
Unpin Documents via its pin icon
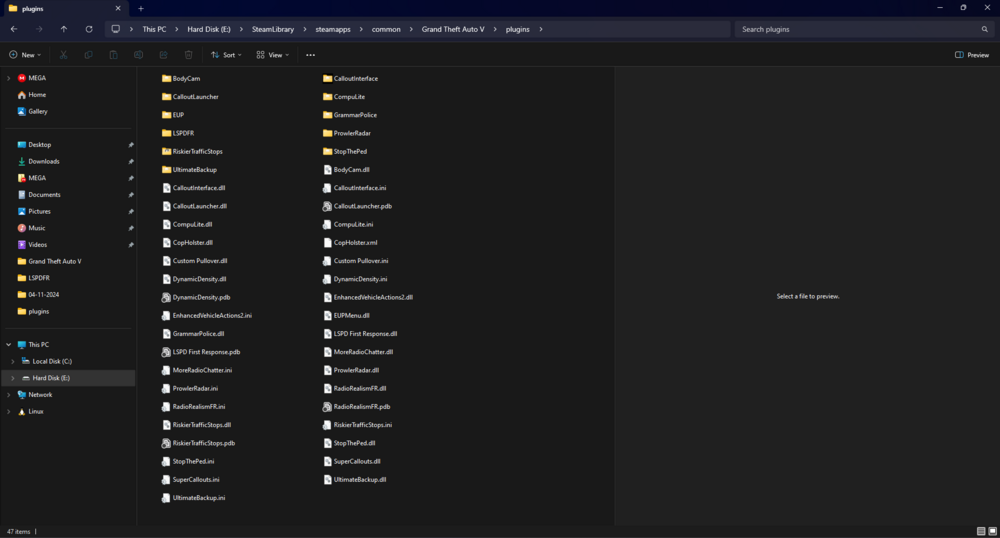pyautogui.click(x=131, y=195)
